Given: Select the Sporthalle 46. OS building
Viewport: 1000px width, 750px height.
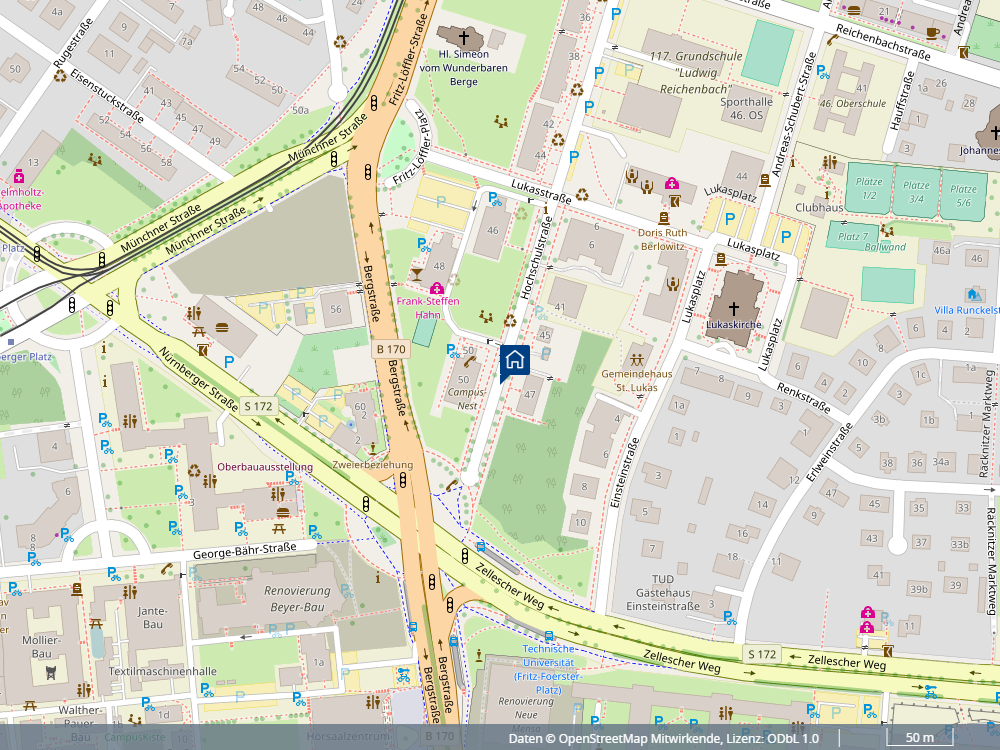Looking at the screenshot, I should (746, 108).
